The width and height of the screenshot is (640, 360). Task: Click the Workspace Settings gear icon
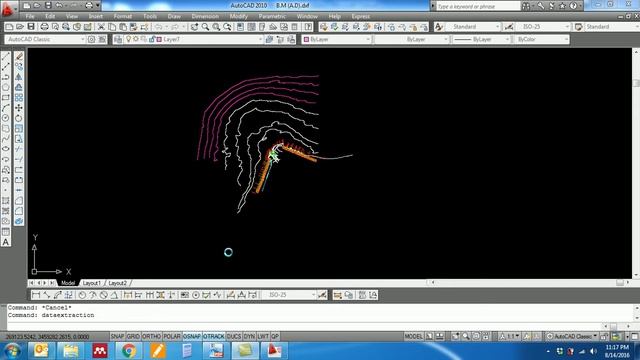91,39
